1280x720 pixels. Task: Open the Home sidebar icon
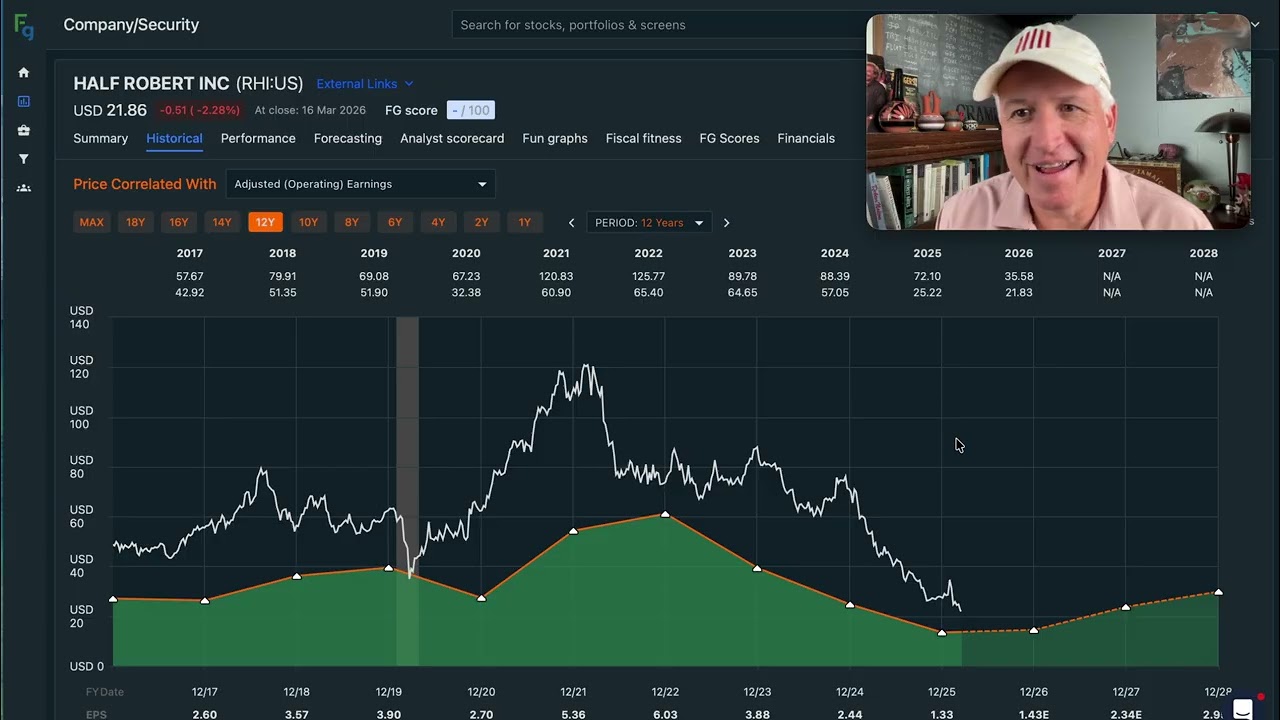pyautogui.click(x=24, y=72)
